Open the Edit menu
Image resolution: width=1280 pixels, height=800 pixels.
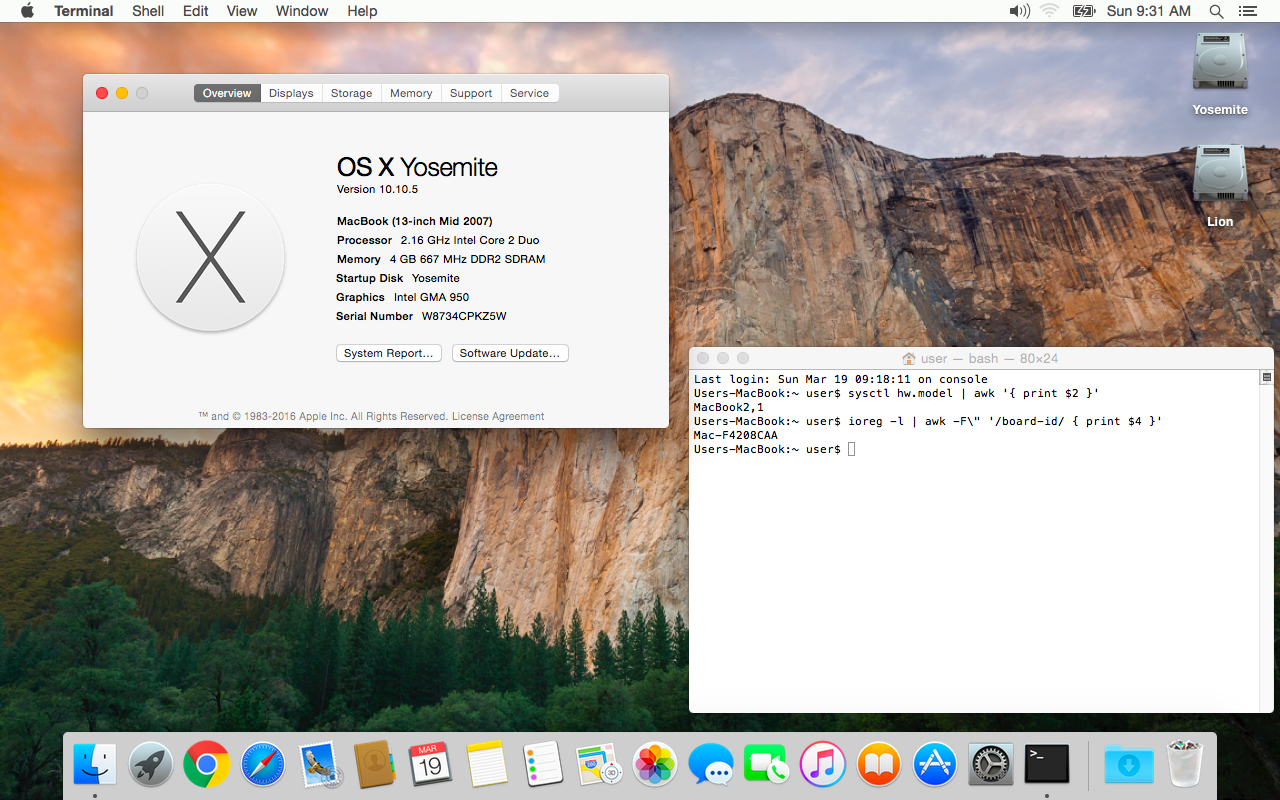pyautogui.click(x=196, y=11)
